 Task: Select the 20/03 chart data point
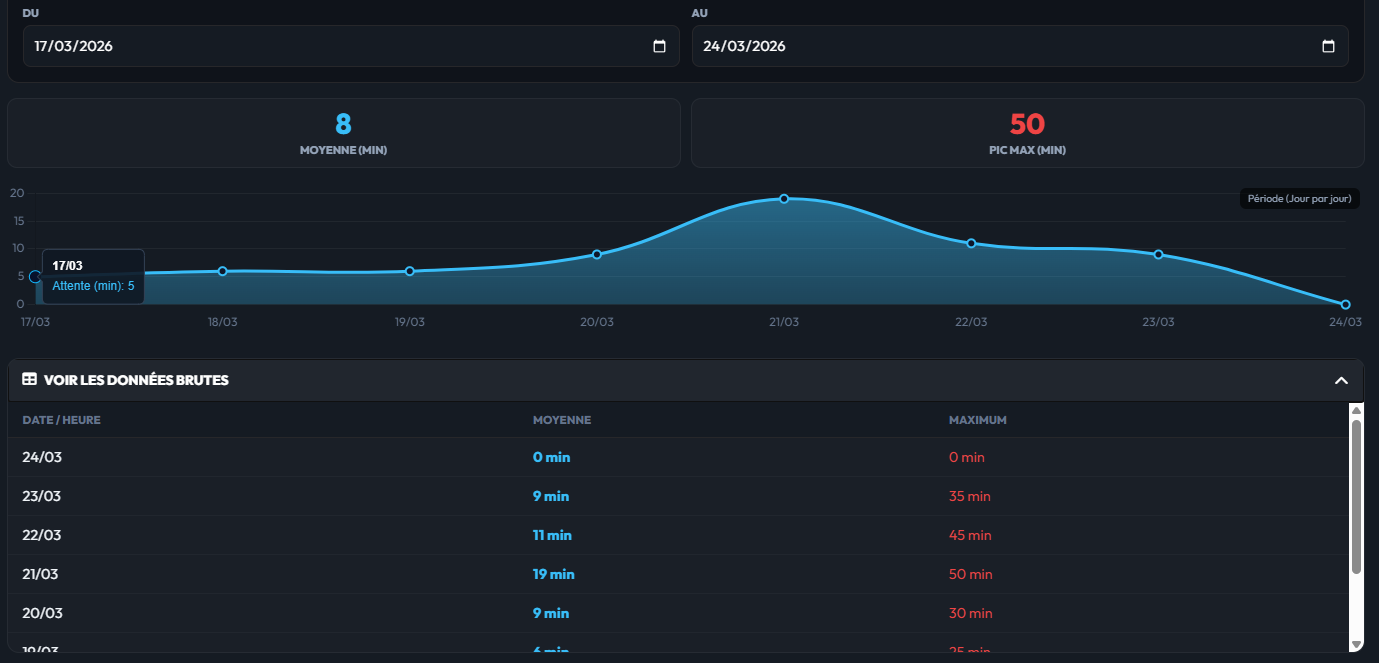[597, 254]
